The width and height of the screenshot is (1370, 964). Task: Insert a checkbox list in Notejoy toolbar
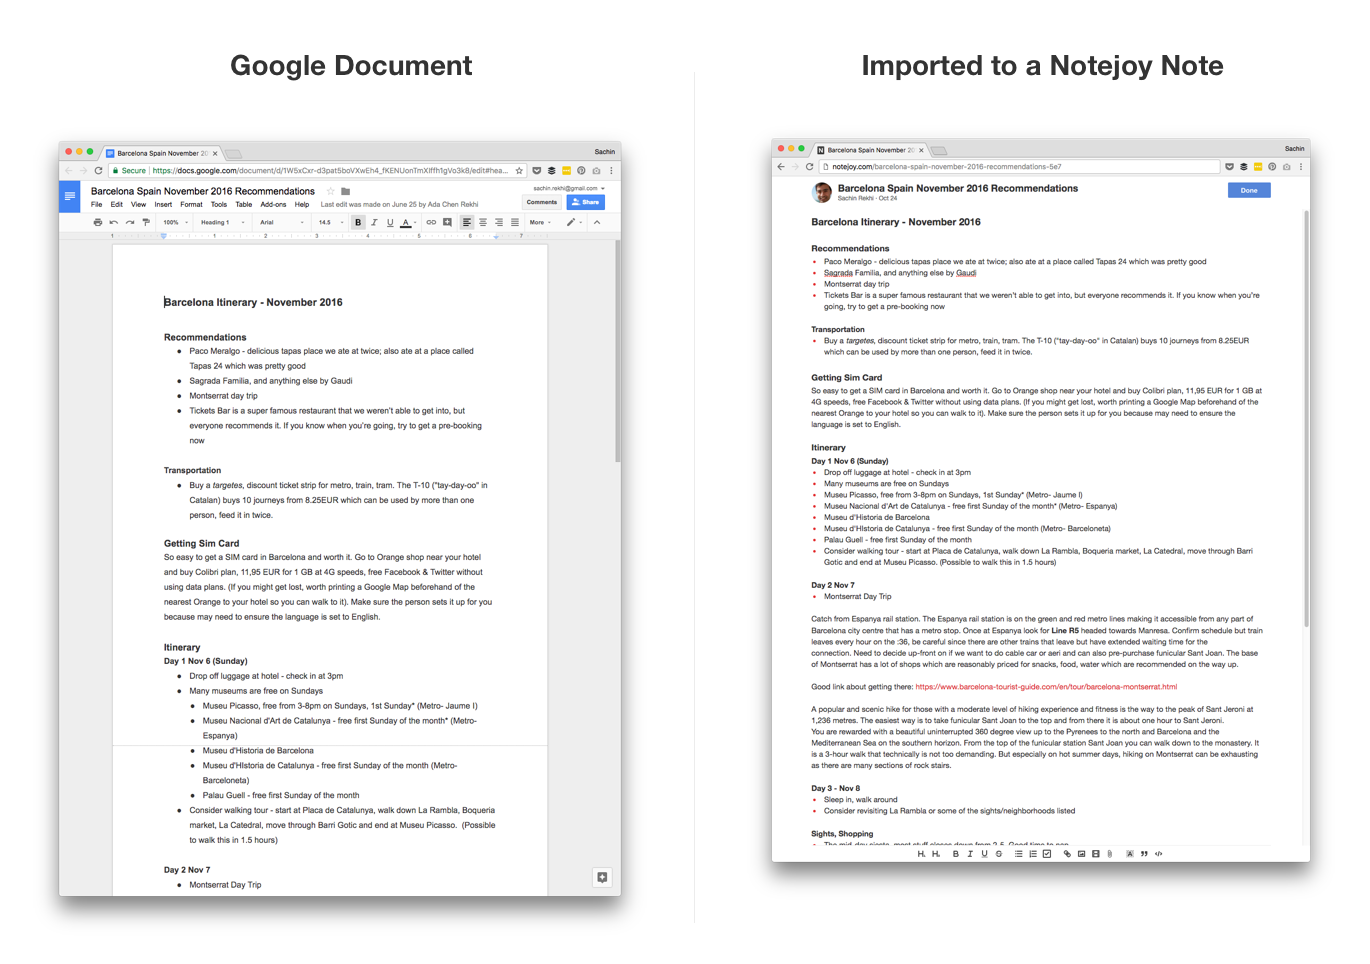1047,854
